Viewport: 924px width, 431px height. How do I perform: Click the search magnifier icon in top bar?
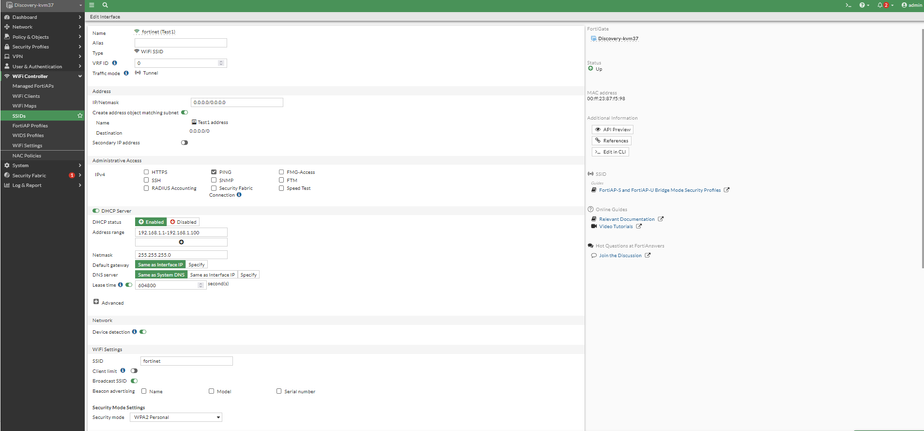[x=105, y=4]
